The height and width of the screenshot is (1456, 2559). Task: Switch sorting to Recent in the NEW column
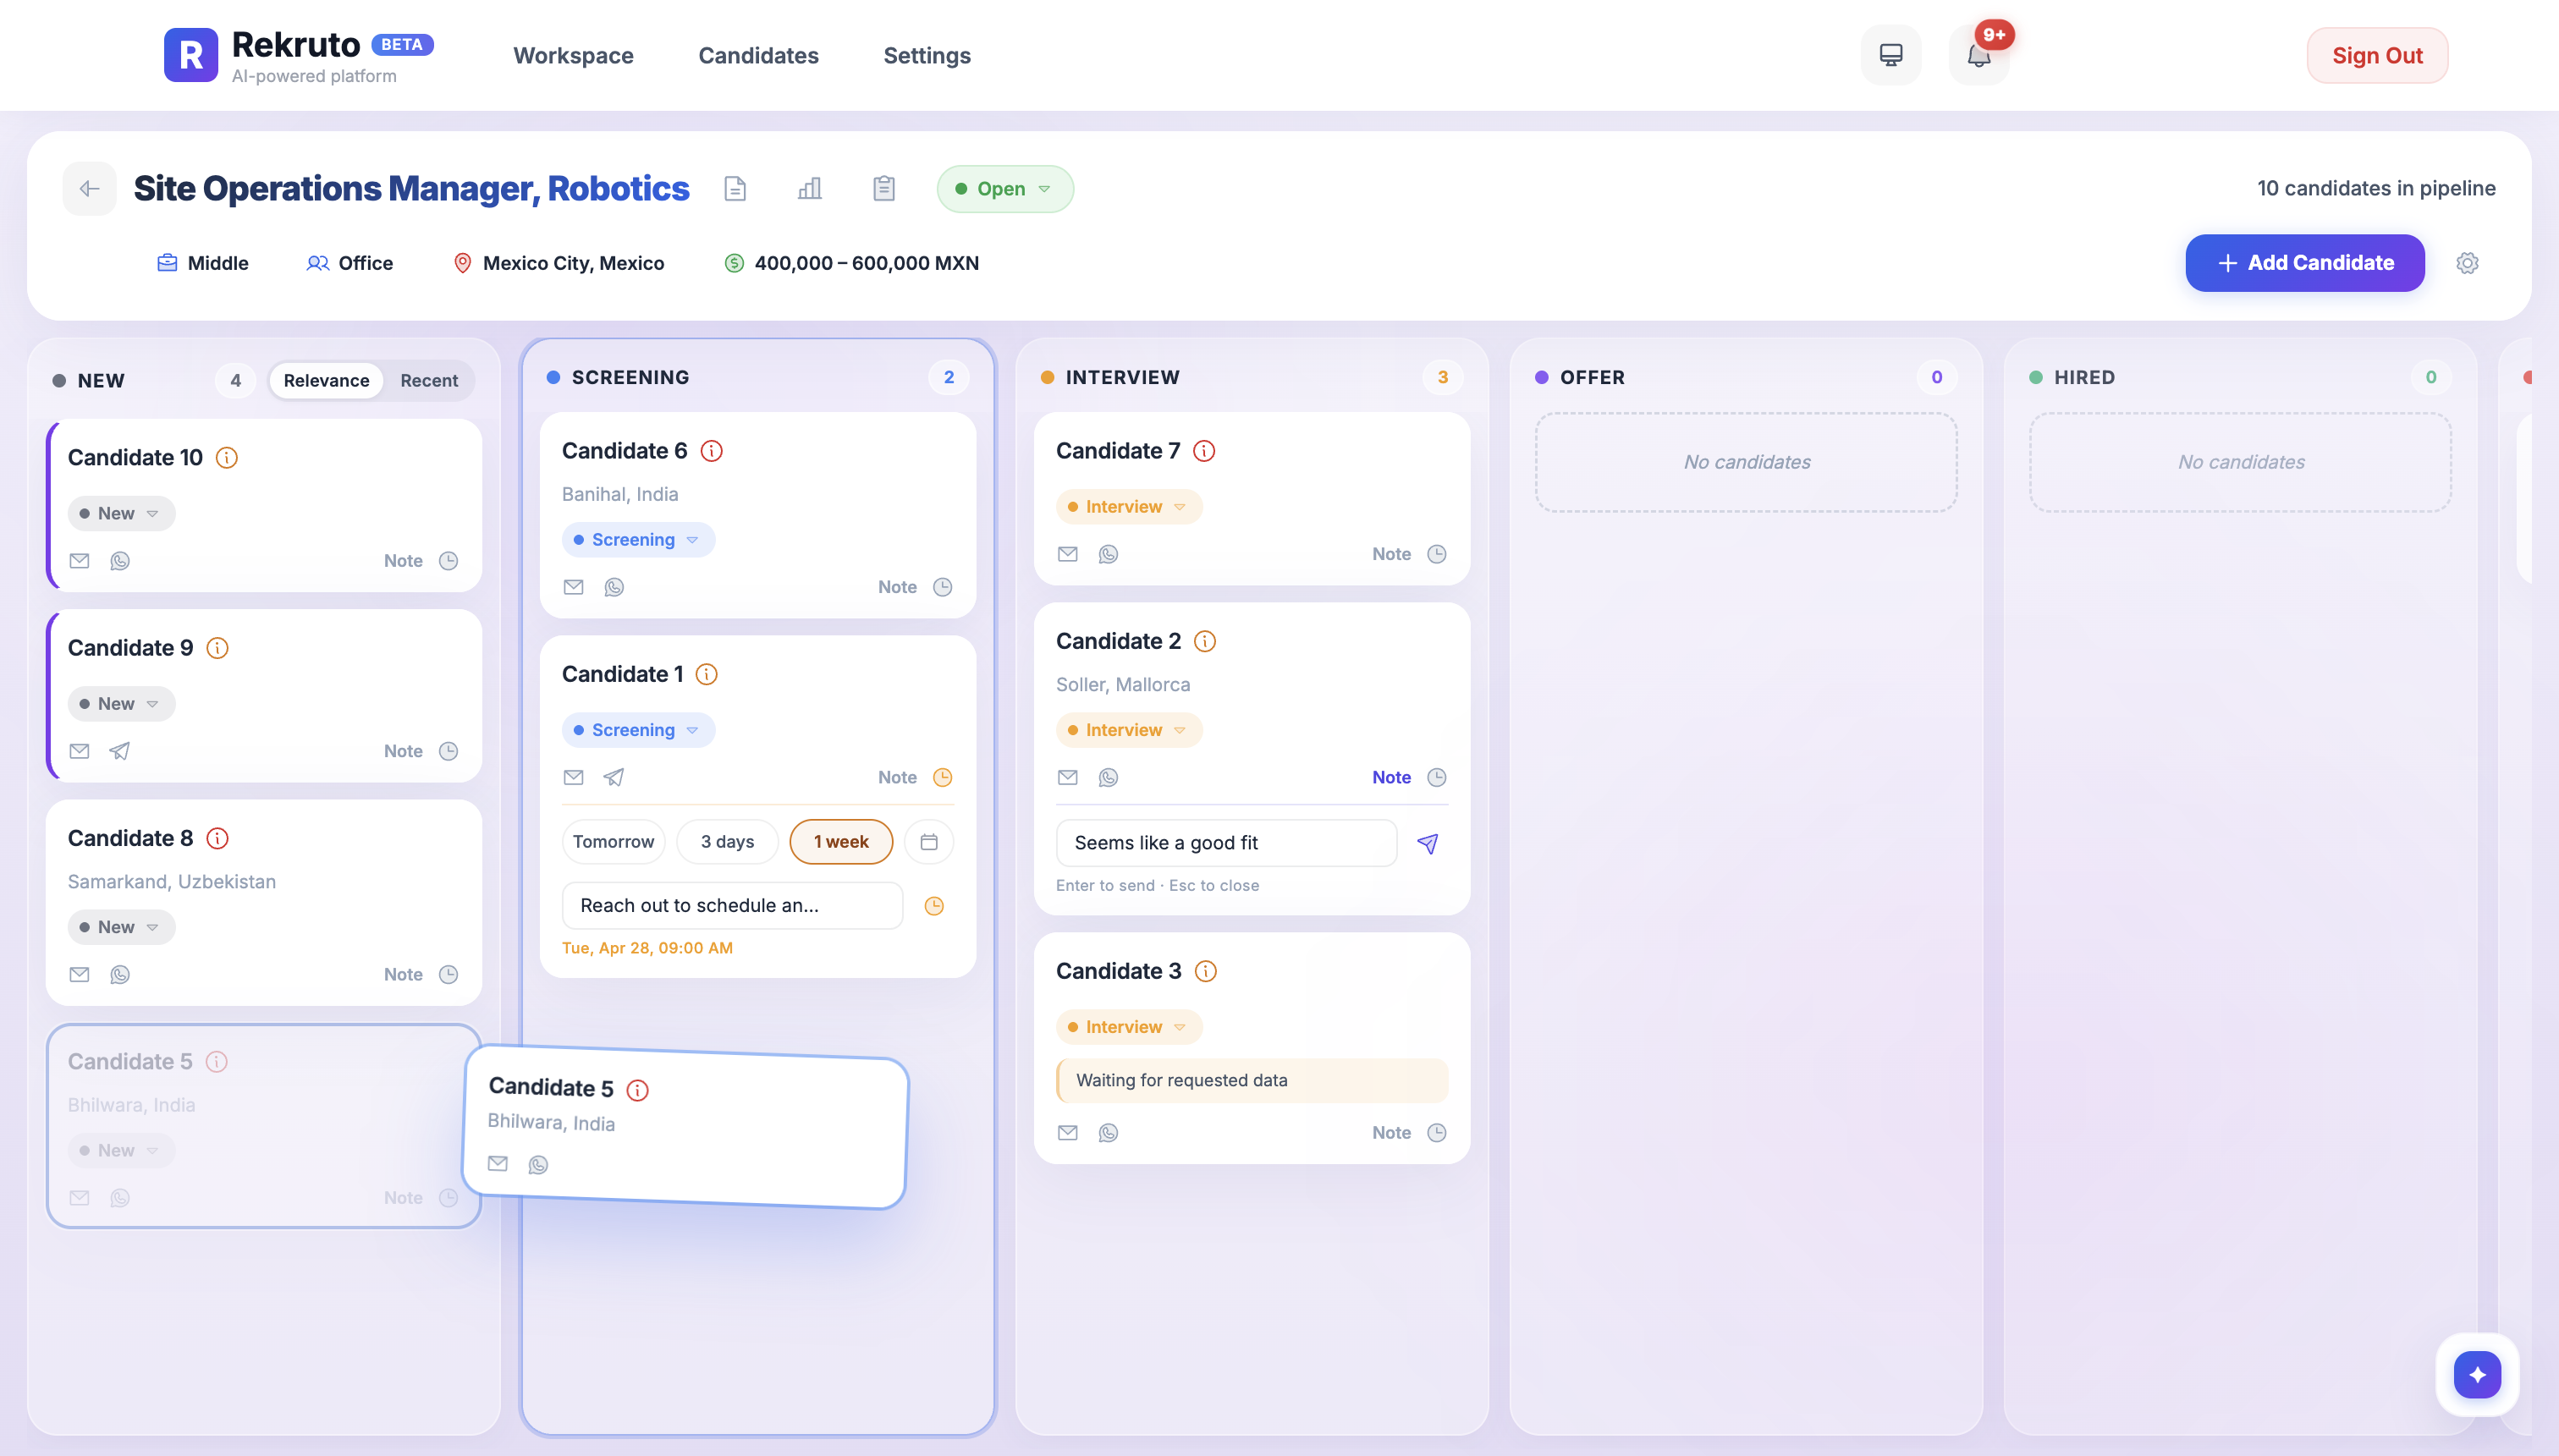(x=429, y=380)
